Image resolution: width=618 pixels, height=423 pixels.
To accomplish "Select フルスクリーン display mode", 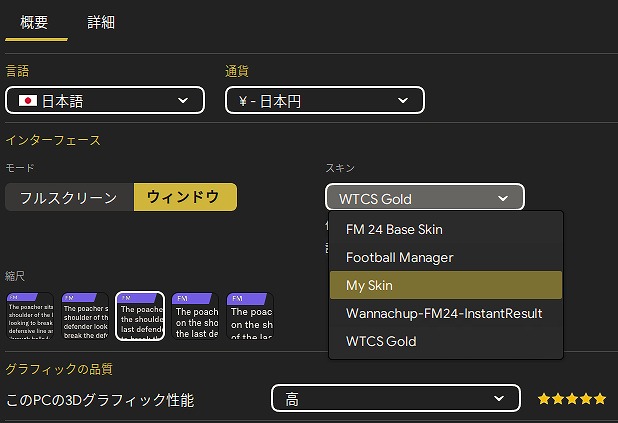I will tap(69, 197).
